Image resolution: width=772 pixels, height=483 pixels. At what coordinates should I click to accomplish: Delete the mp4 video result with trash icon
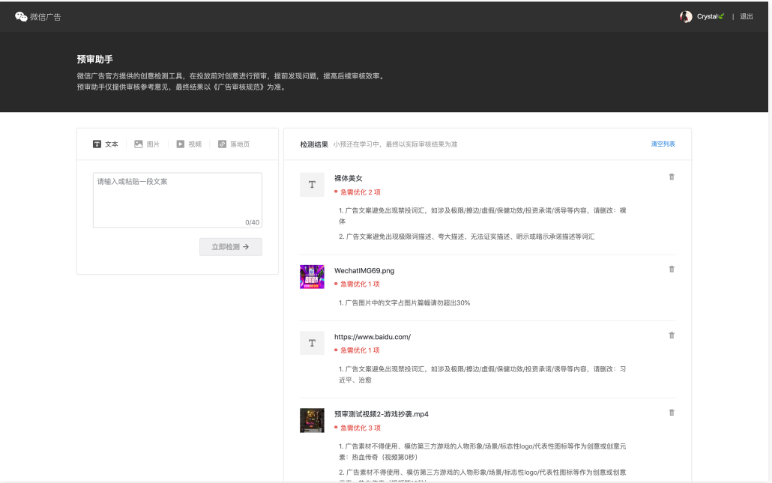coord(672,413)
